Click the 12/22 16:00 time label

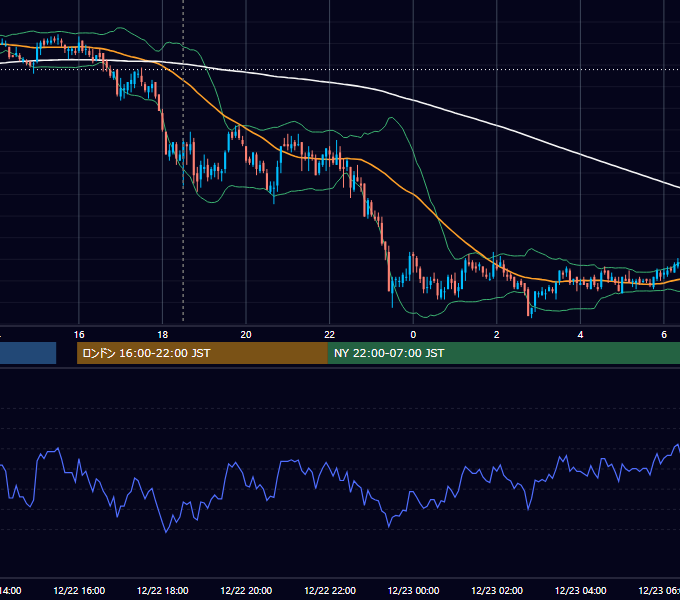coord(79,590)
